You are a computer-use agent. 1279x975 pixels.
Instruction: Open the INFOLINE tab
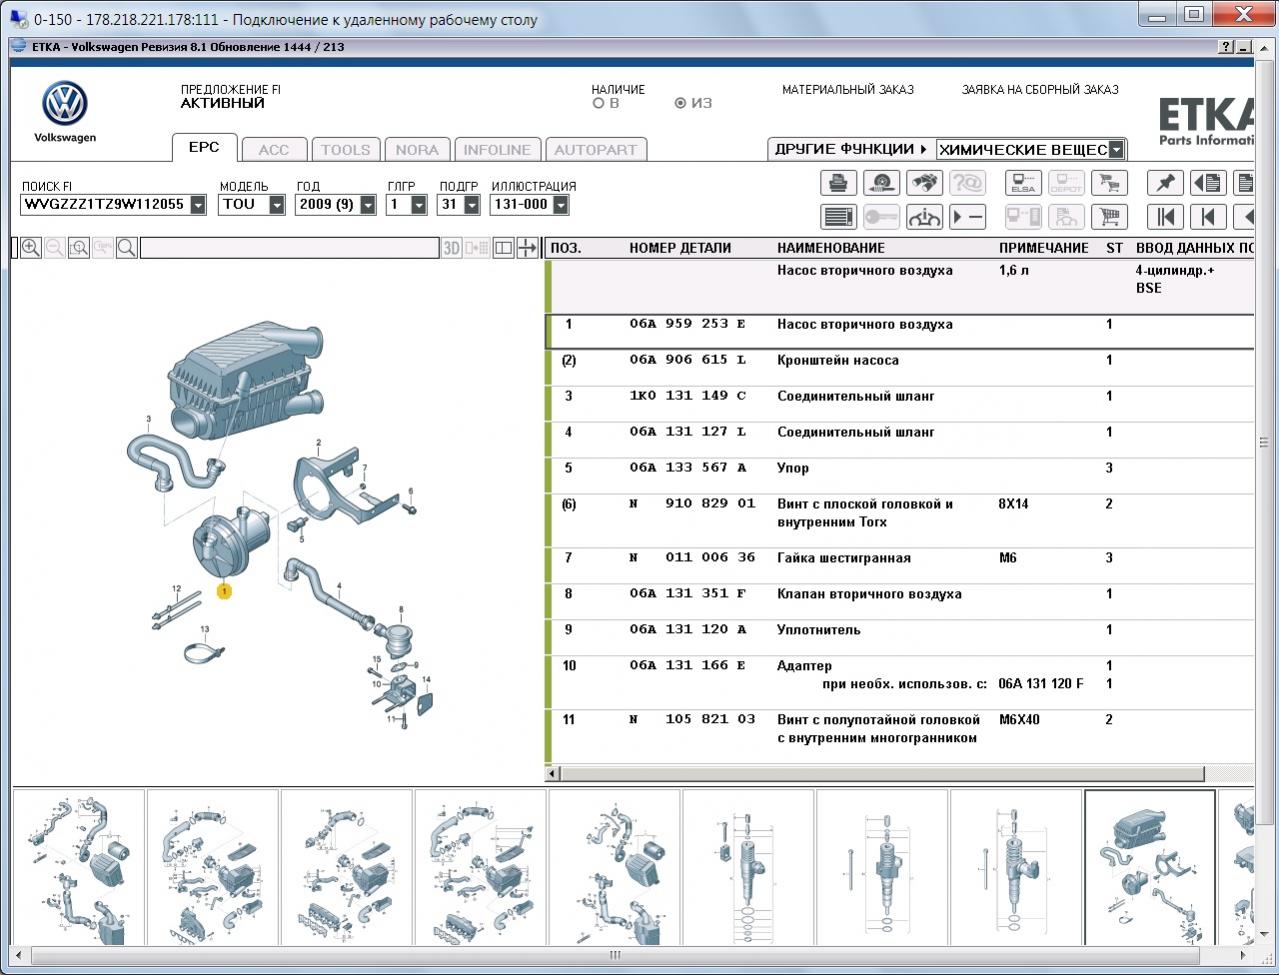click(x=497, y=149)
